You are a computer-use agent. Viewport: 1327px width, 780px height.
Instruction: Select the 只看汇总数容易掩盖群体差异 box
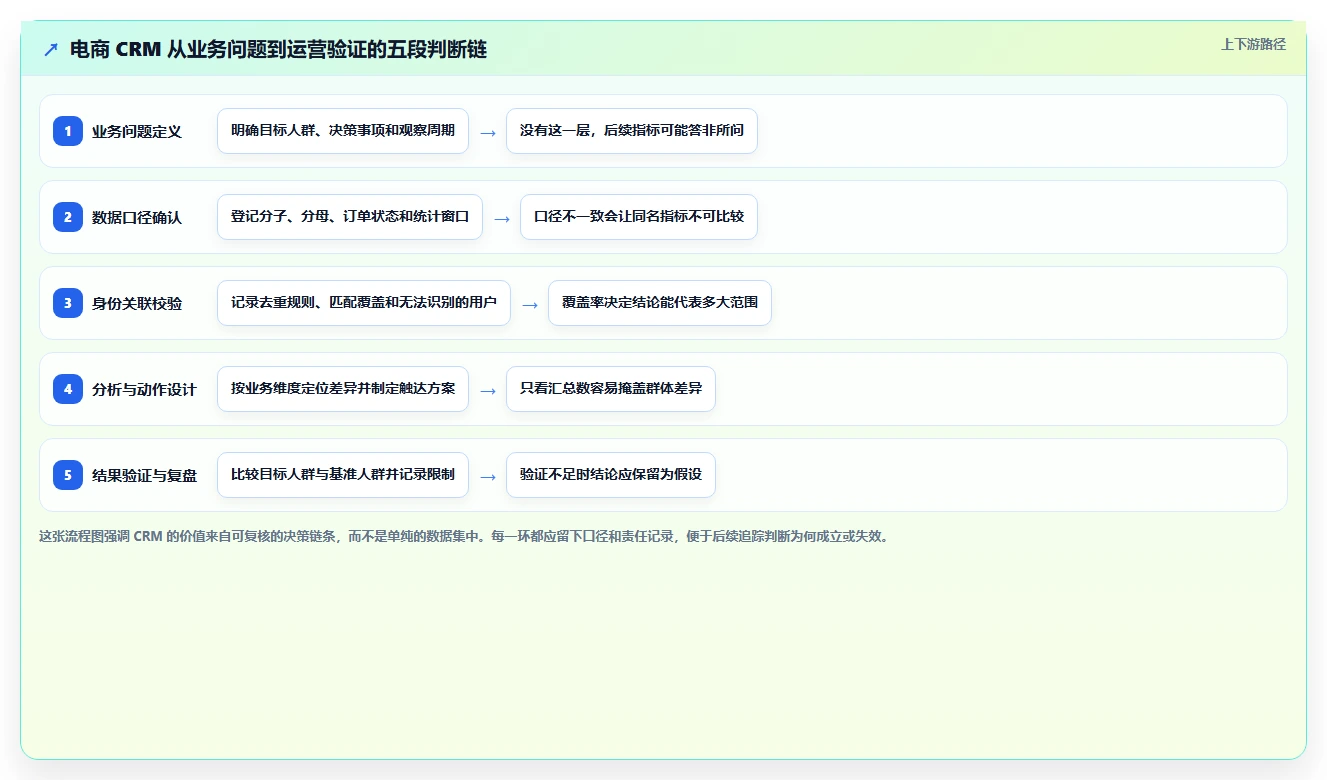pos(611,389)
